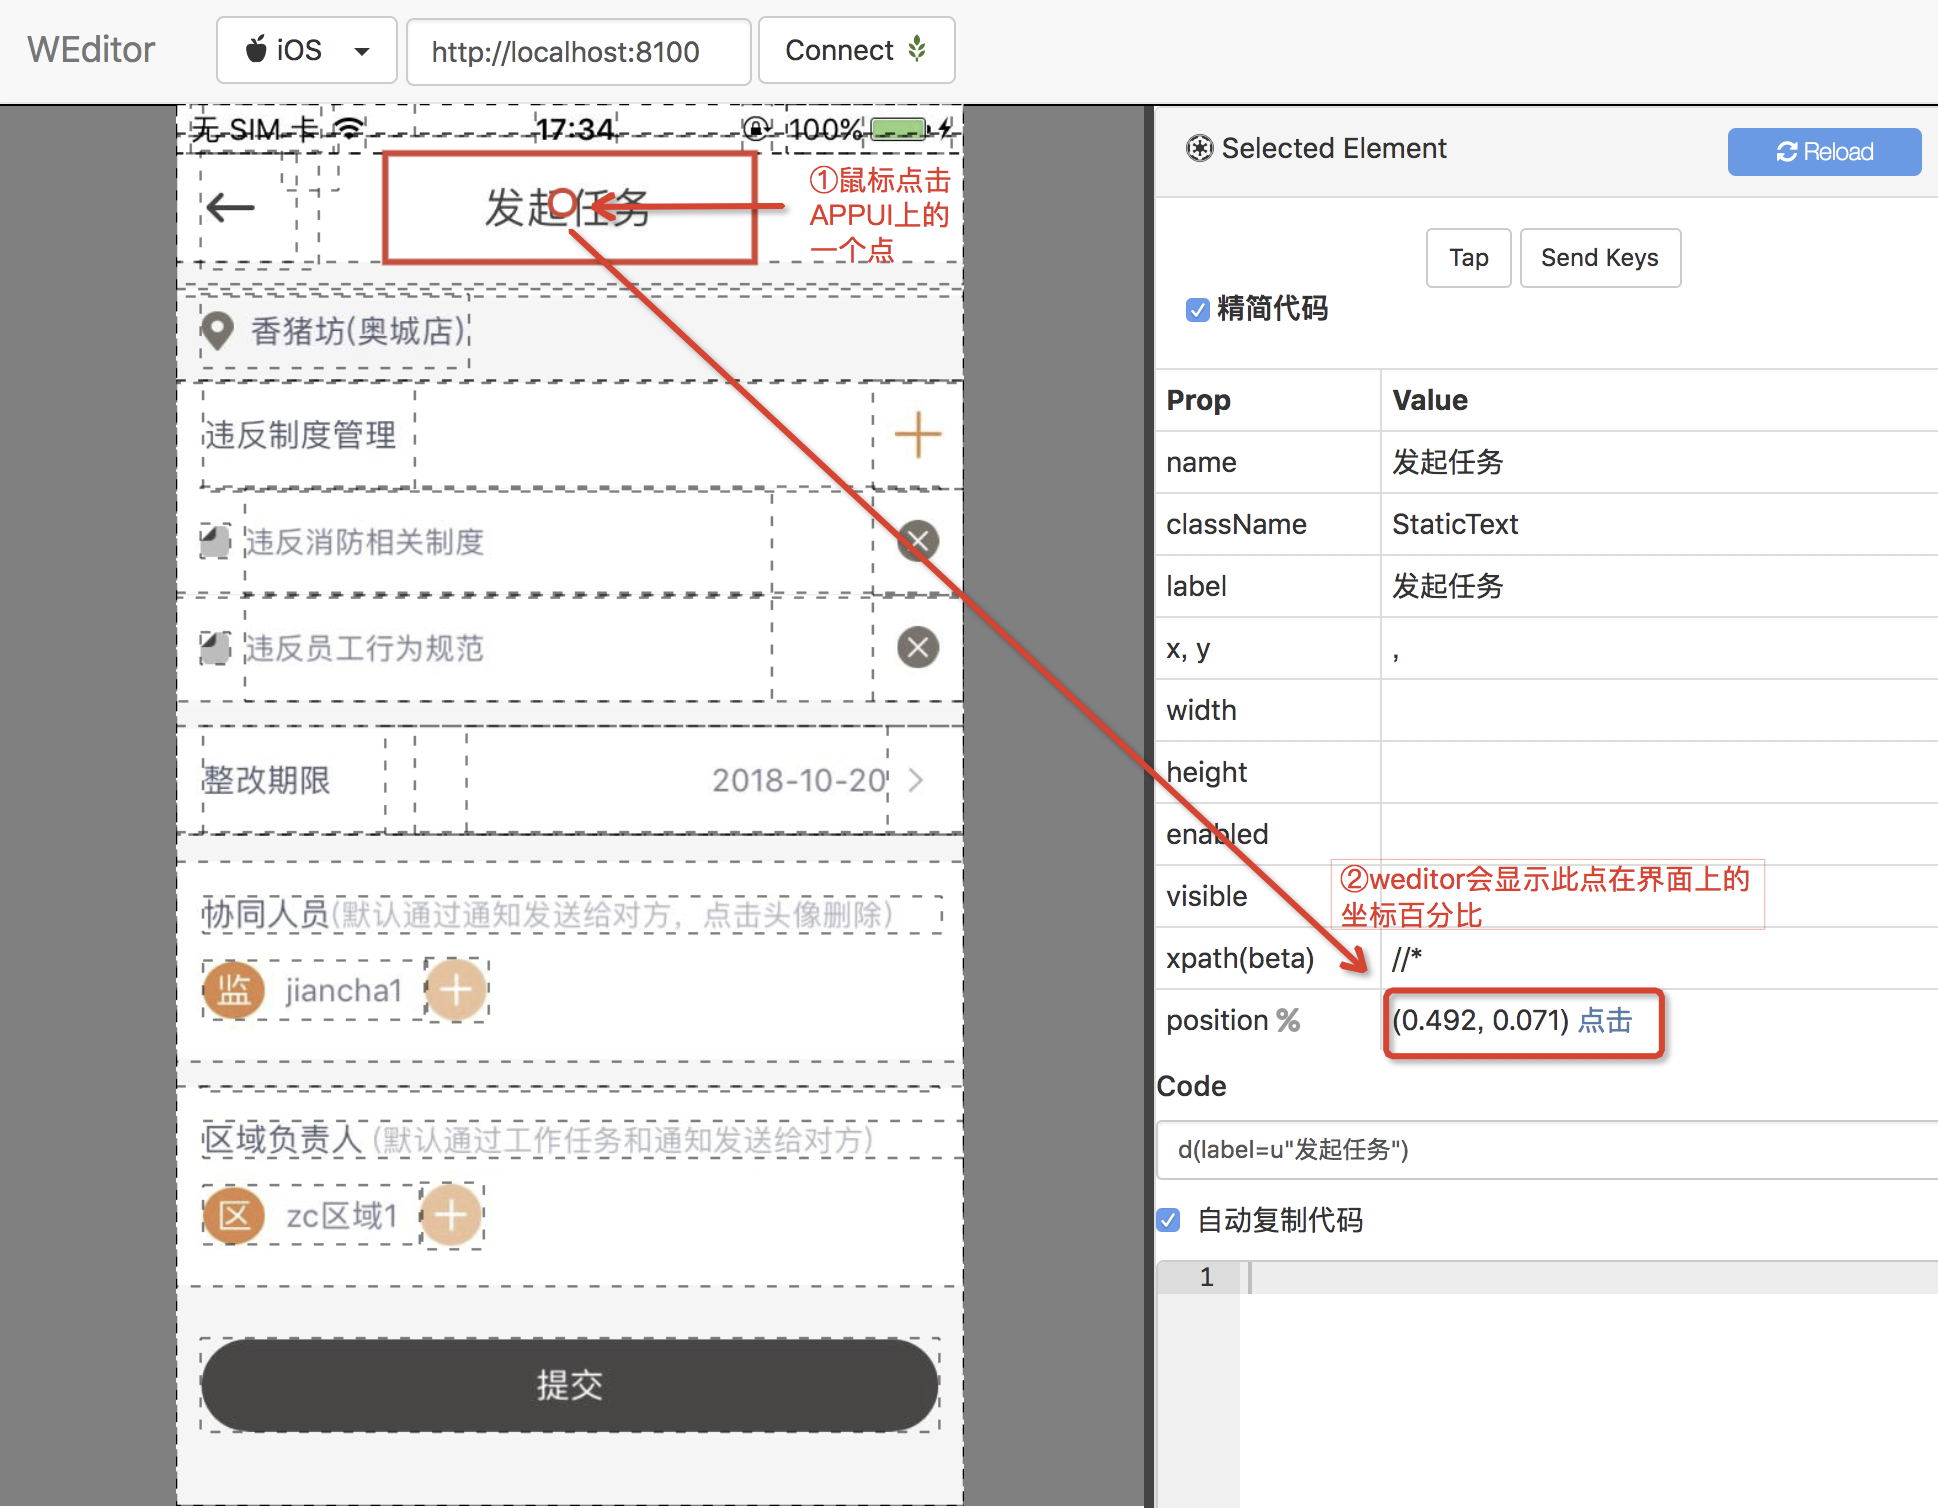
Task: Toggle checkbox for 违反消防相关制度
Action: tap(215, 541)
